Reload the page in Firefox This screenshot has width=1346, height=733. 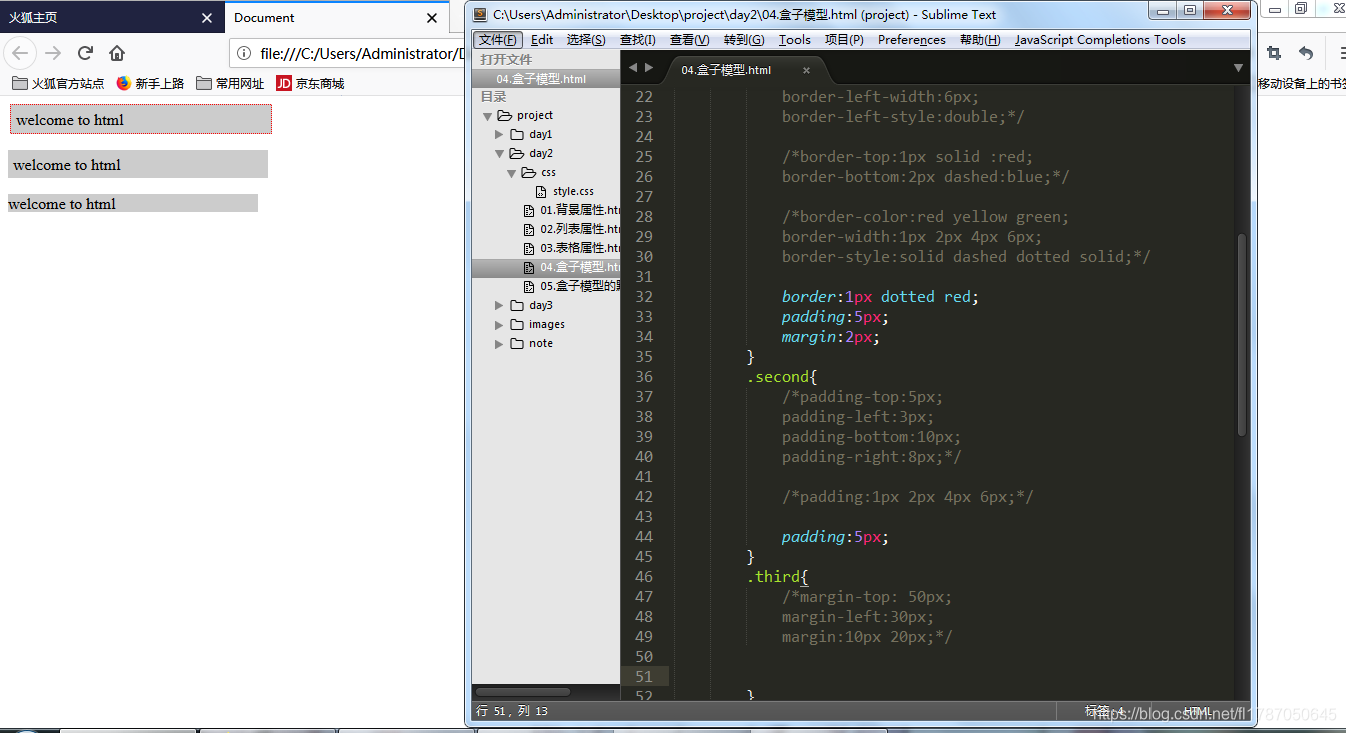pyautogui.click(x=85, y=53)
